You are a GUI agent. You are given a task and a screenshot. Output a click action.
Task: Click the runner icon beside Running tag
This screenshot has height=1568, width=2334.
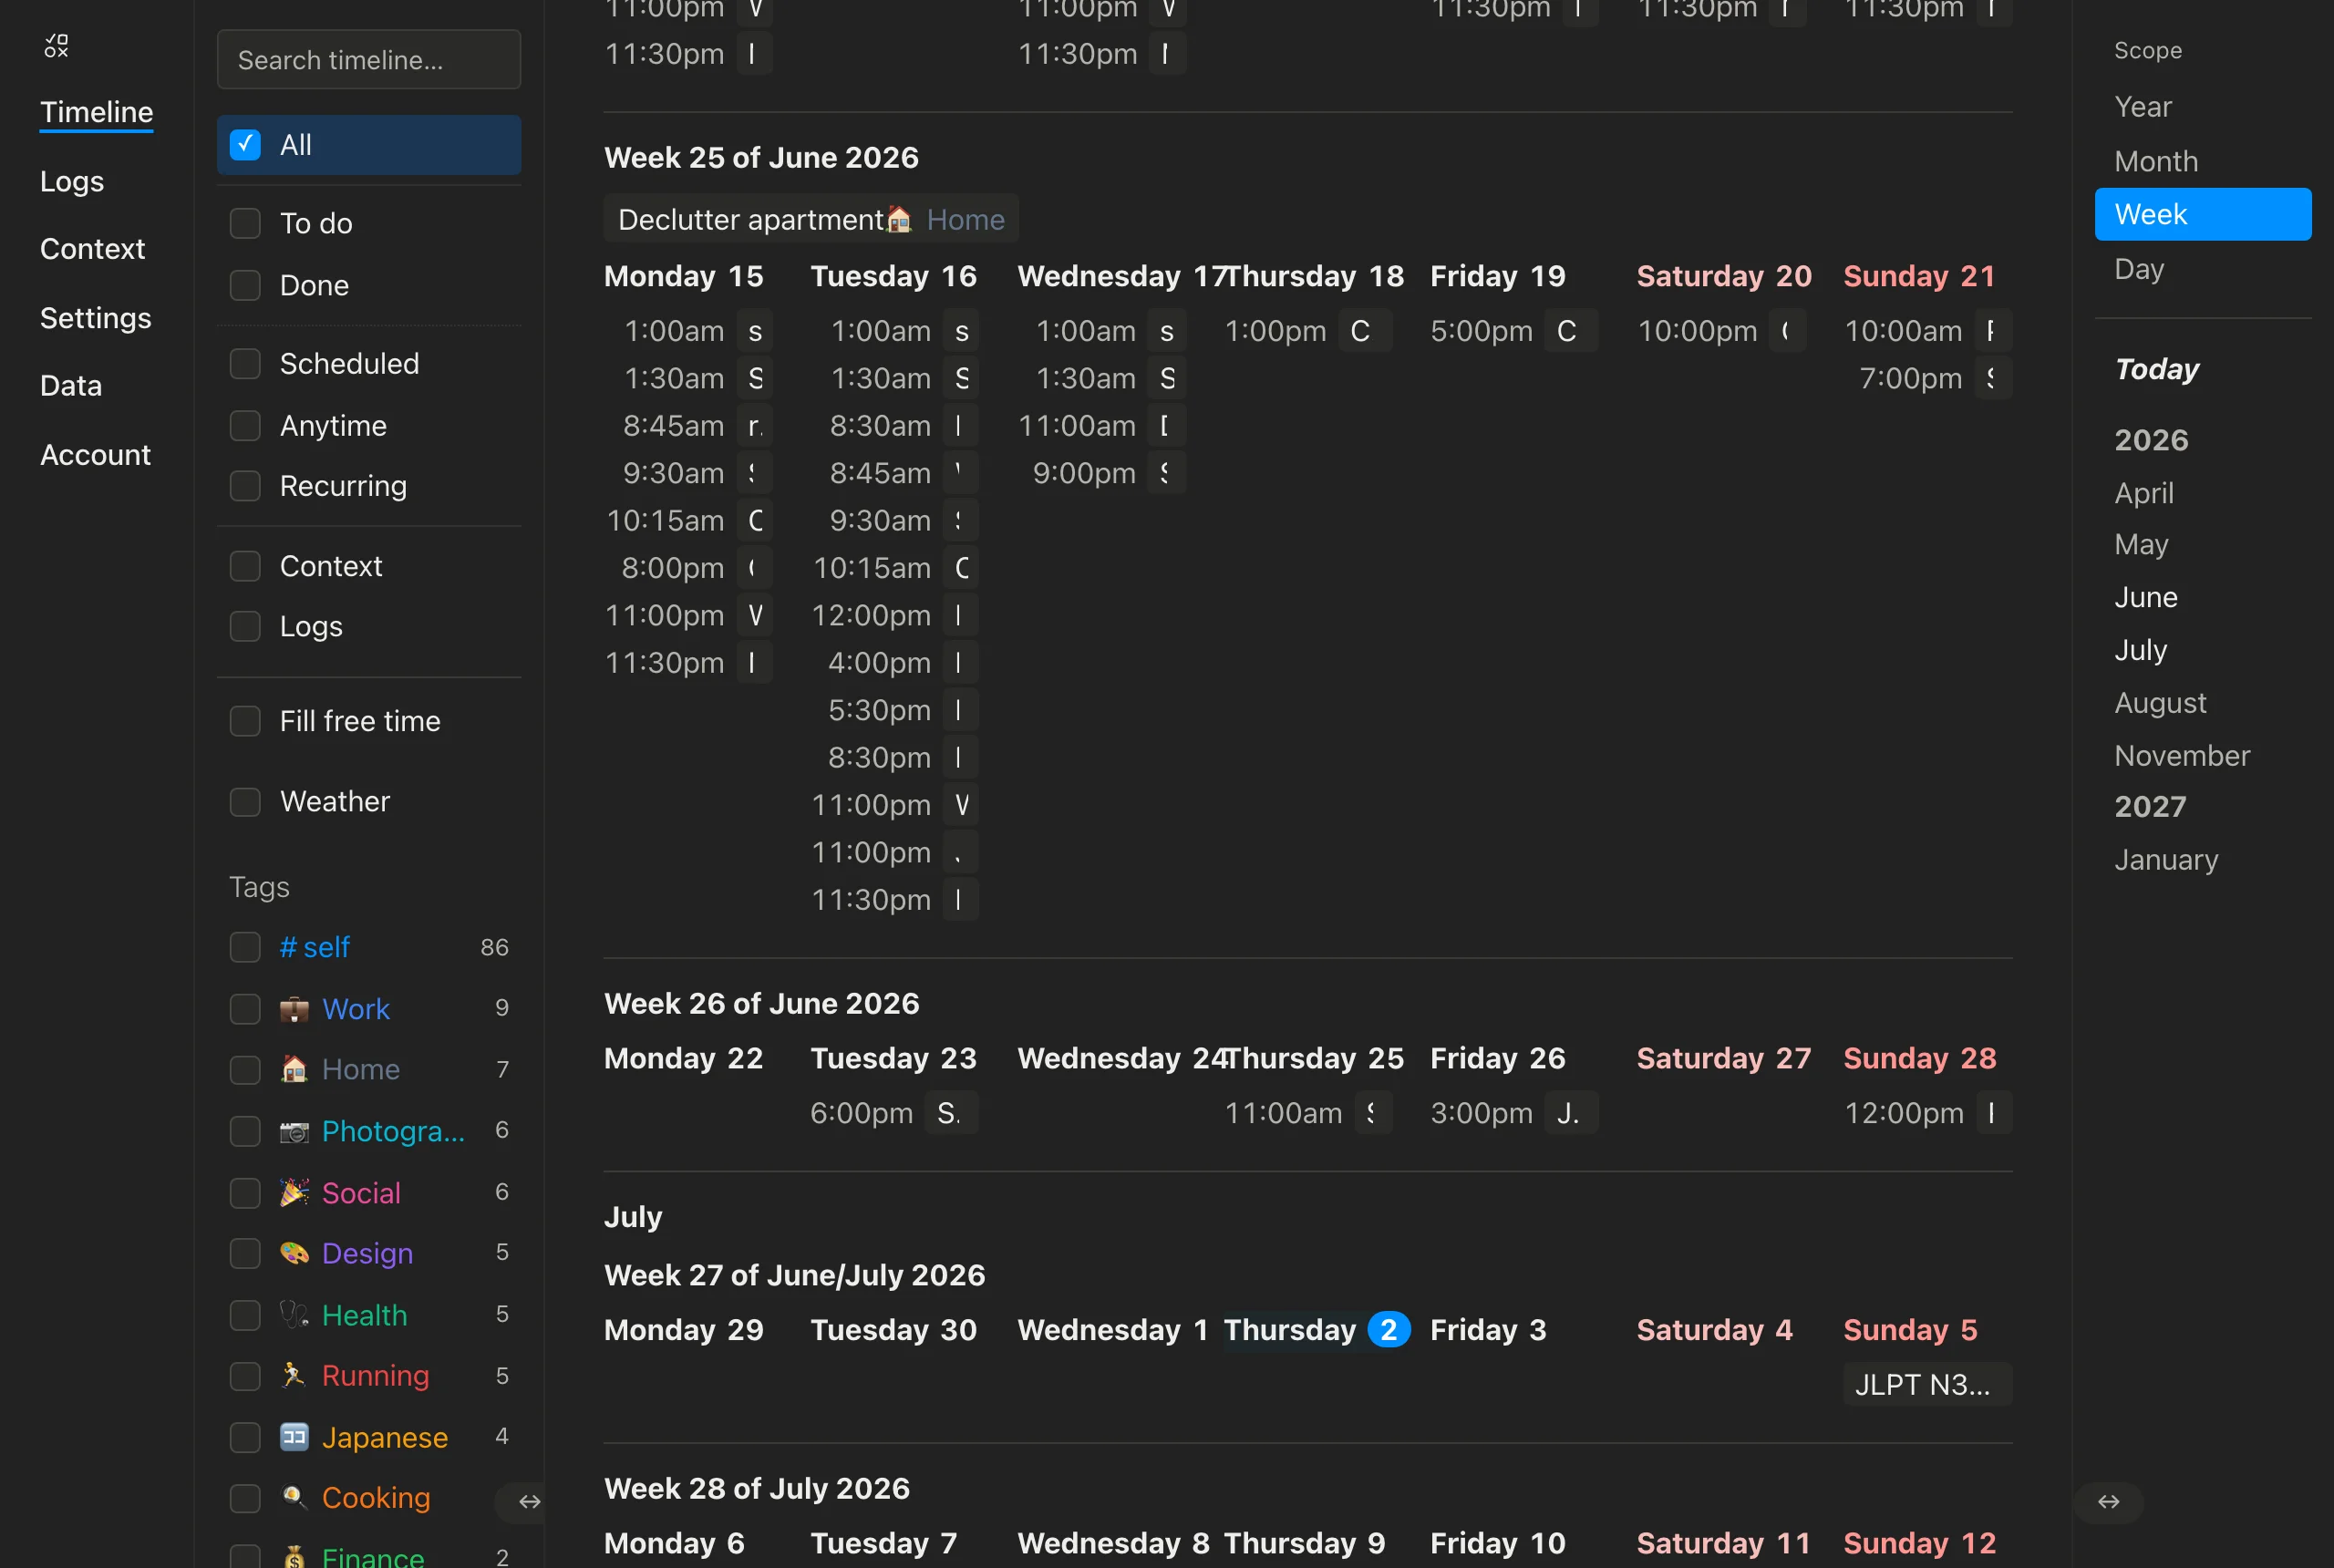294,1375
